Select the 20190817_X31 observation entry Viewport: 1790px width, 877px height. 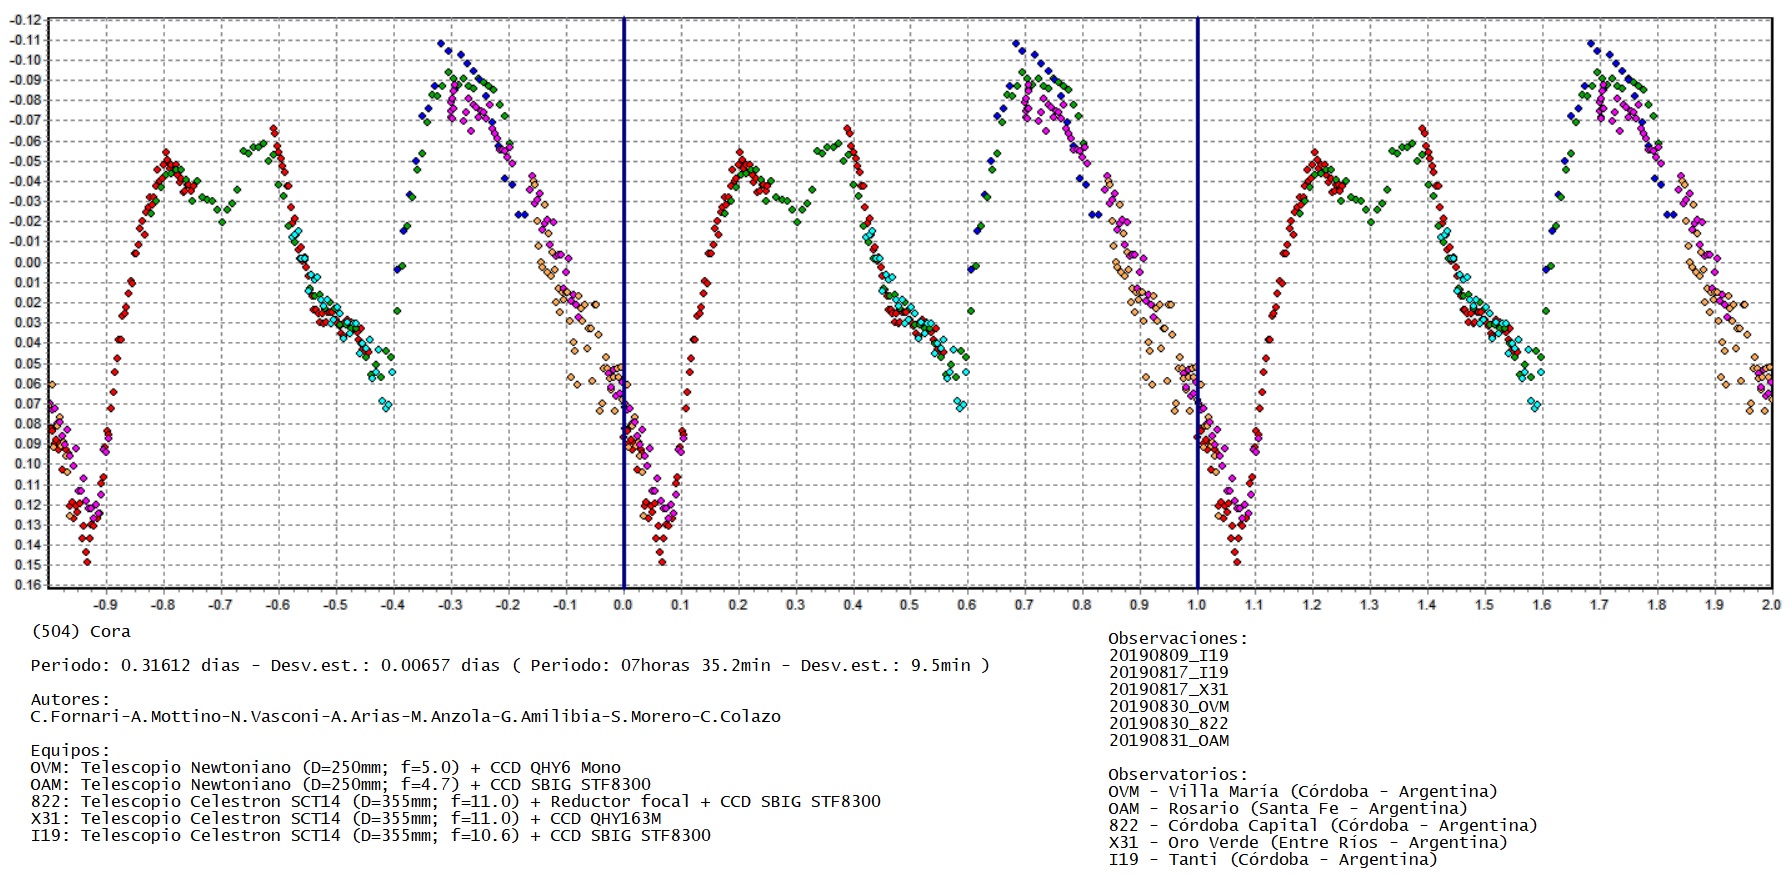pos(1168,689)
